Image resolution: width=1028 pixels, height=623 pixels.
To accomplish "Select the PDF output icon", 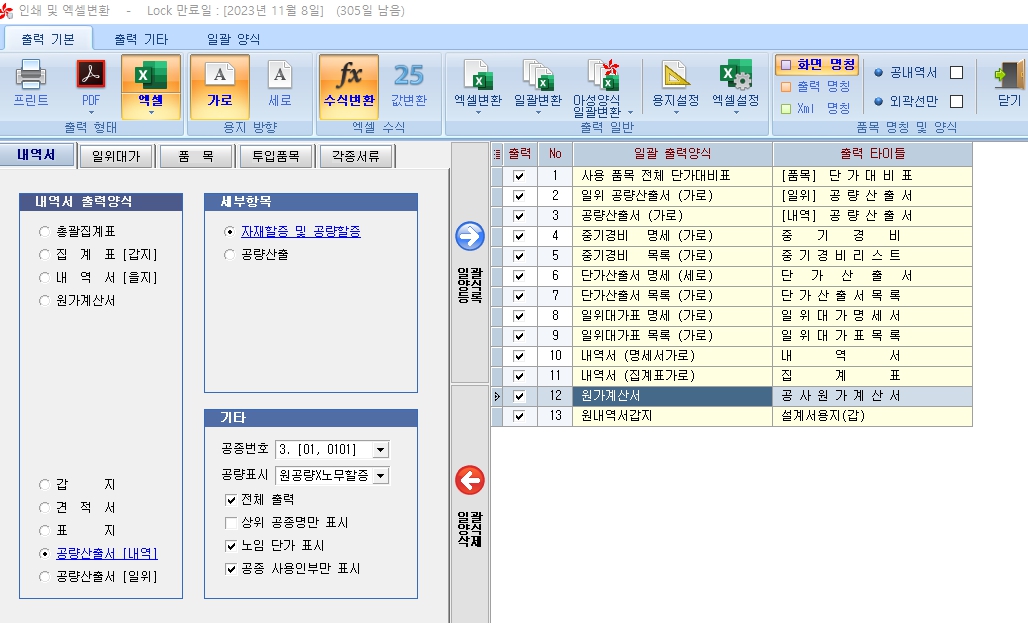I will 91,78.
